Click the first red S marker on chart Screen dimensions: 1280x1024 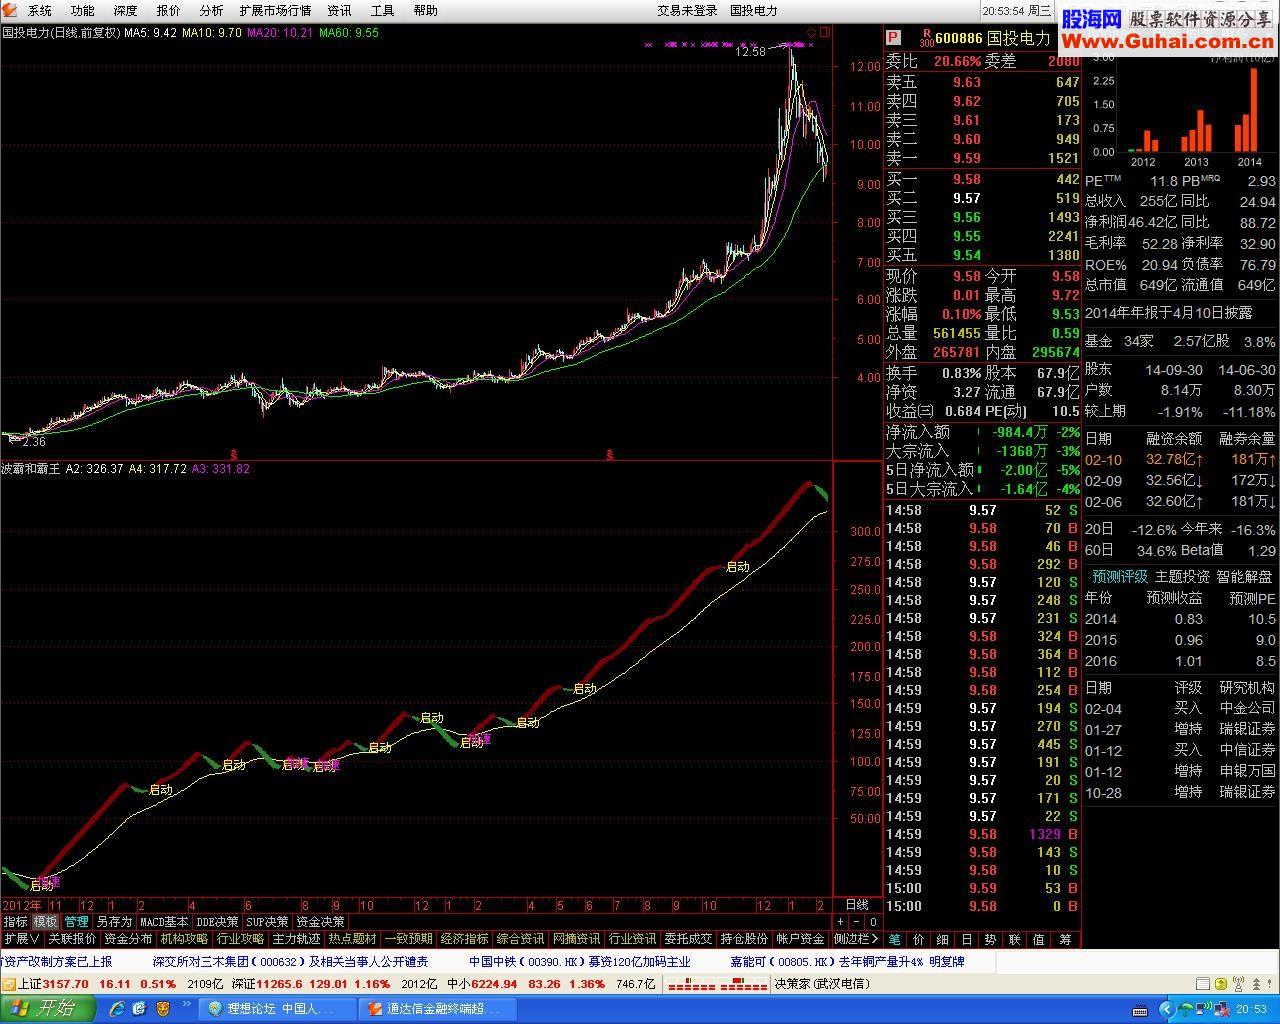[233, 455]
